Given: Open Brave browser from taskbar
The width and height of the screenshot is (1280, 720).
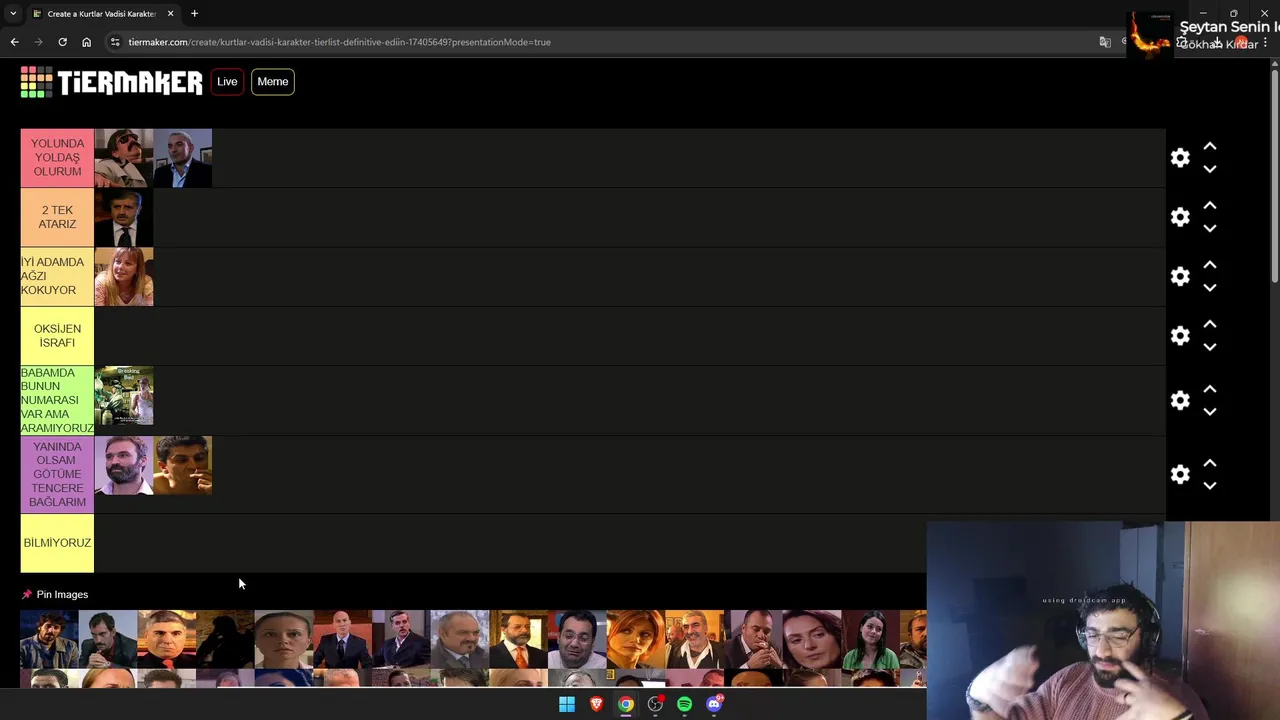Looking at the screenshot, I should pos(597,704).
